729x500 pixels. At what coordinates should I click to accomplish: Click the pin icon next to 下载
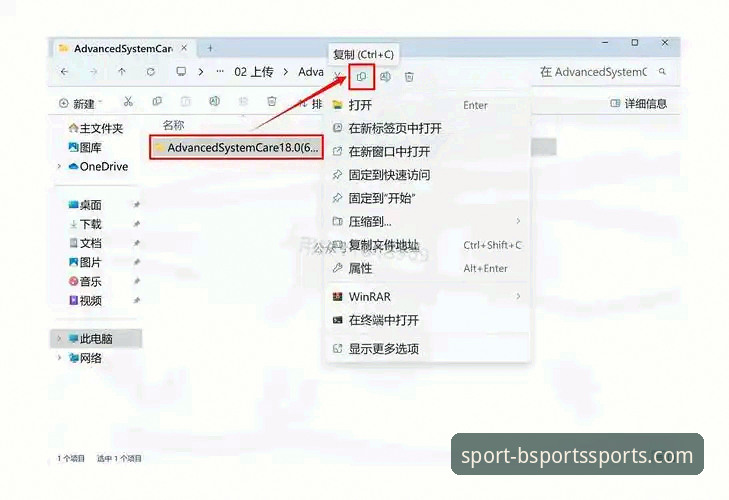136,224
